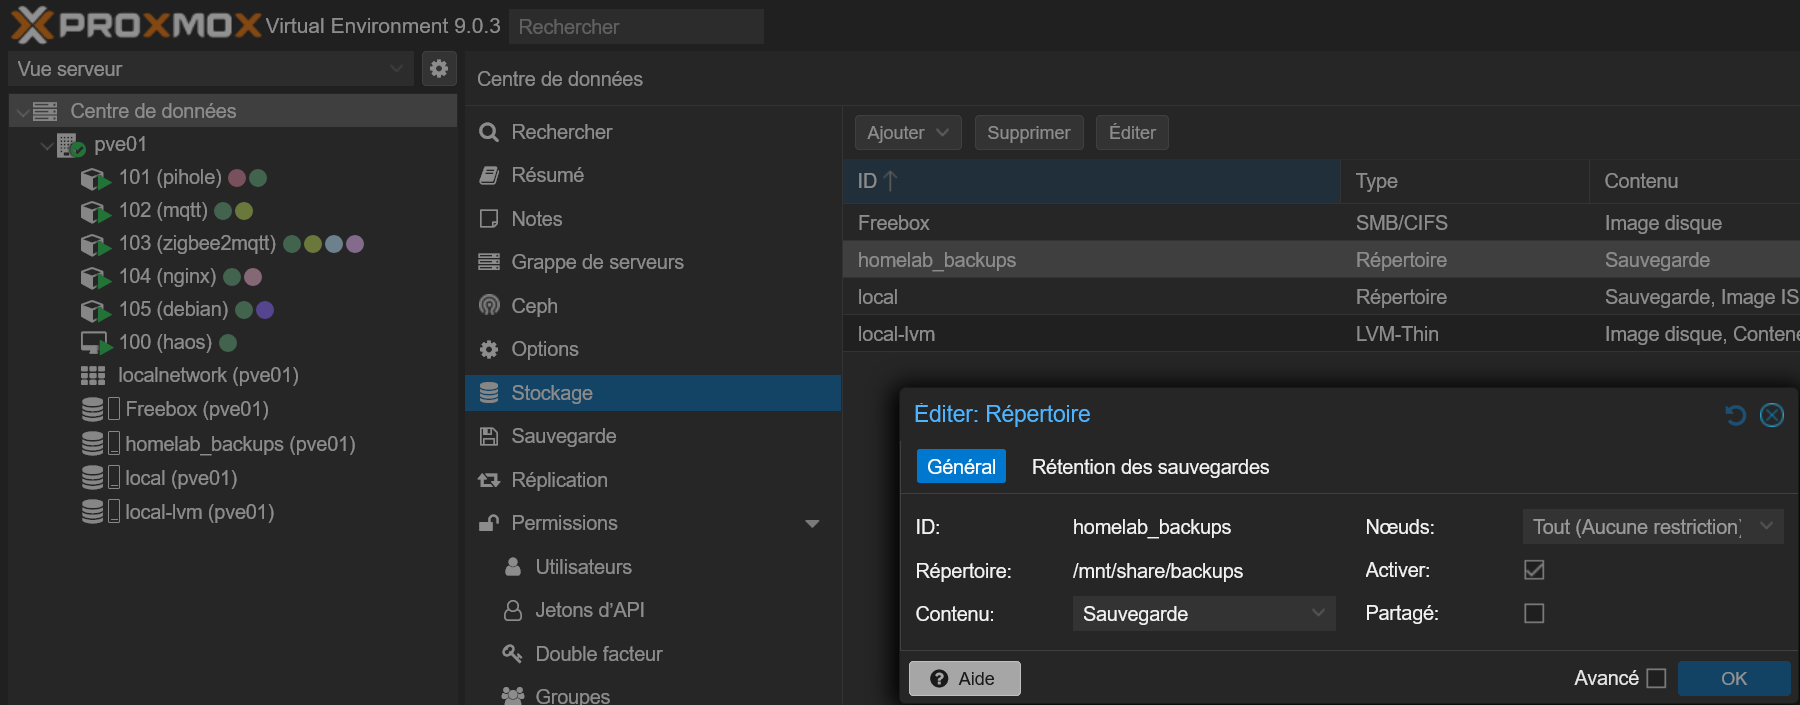This screenshot has height=705, width=1800.
Task: Toggle the Avancé checkbox
Action: (1656, 678)
